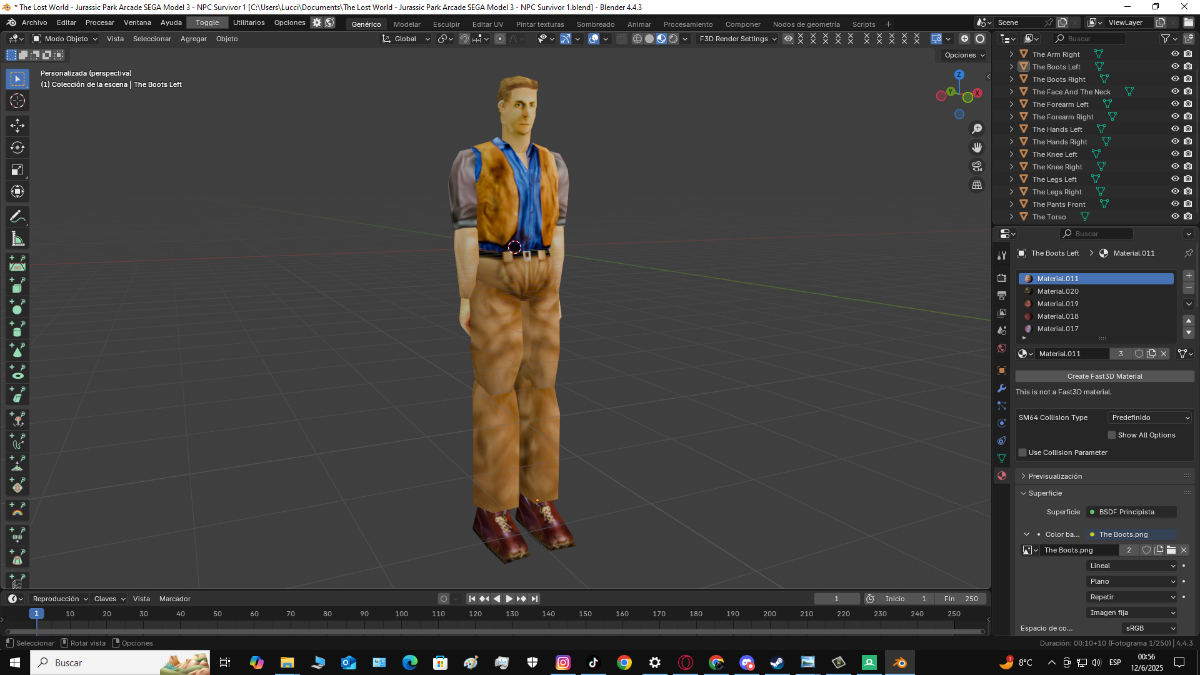Open The Boots.png image from file
This screenshot has height=675, width=1200.
point(1171,550)
